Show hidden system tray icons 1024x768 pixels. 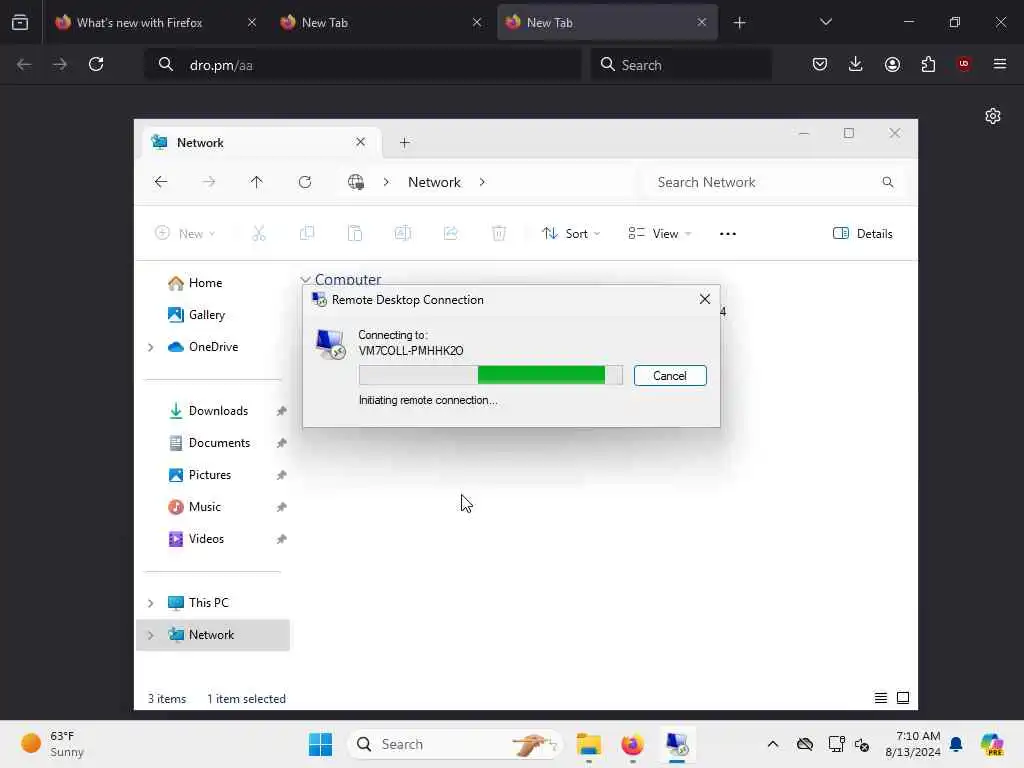tap(773, 744)
